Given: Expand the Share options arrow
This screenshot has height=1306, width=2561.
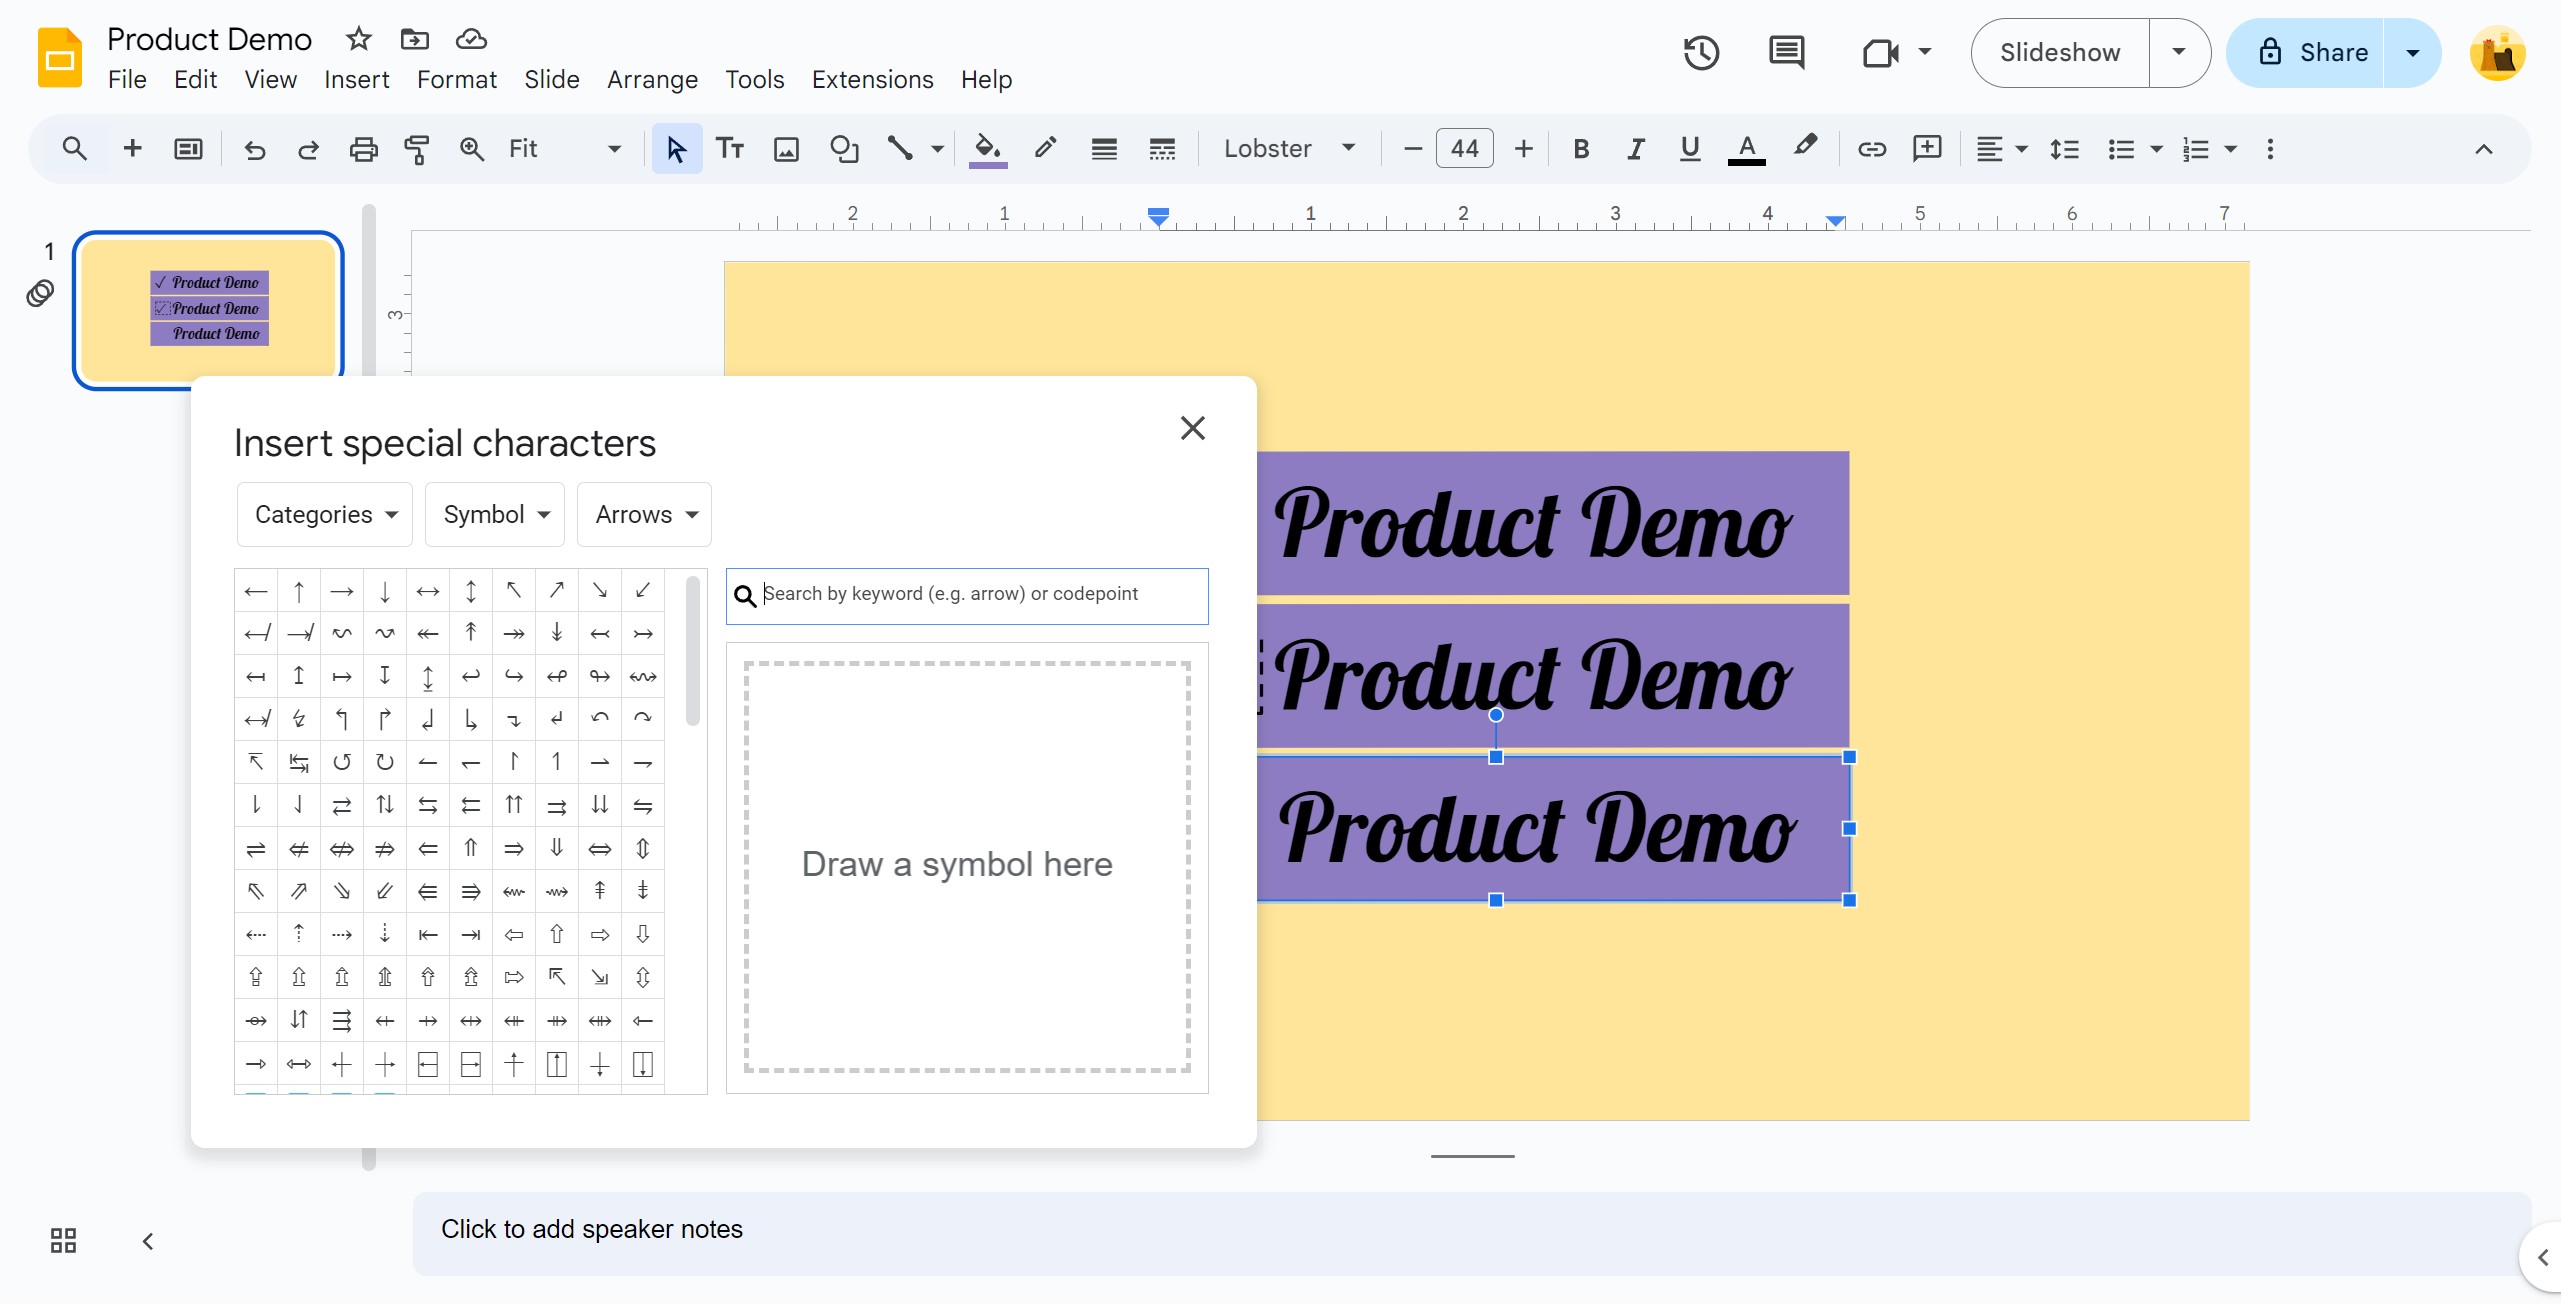Looking at the screenshot, I should tap(2412, 52).
